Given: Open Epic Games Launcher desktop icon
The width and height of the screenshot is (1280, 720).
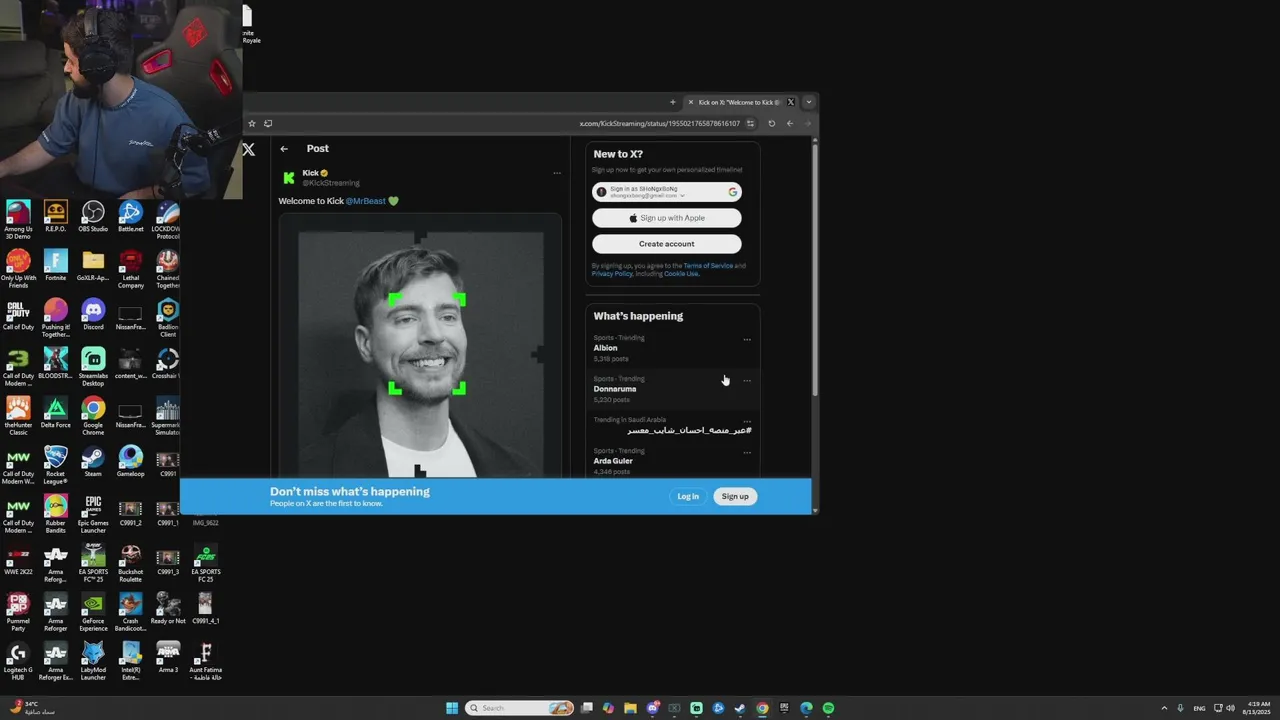Looking at the screenshot, I should 93,511.
